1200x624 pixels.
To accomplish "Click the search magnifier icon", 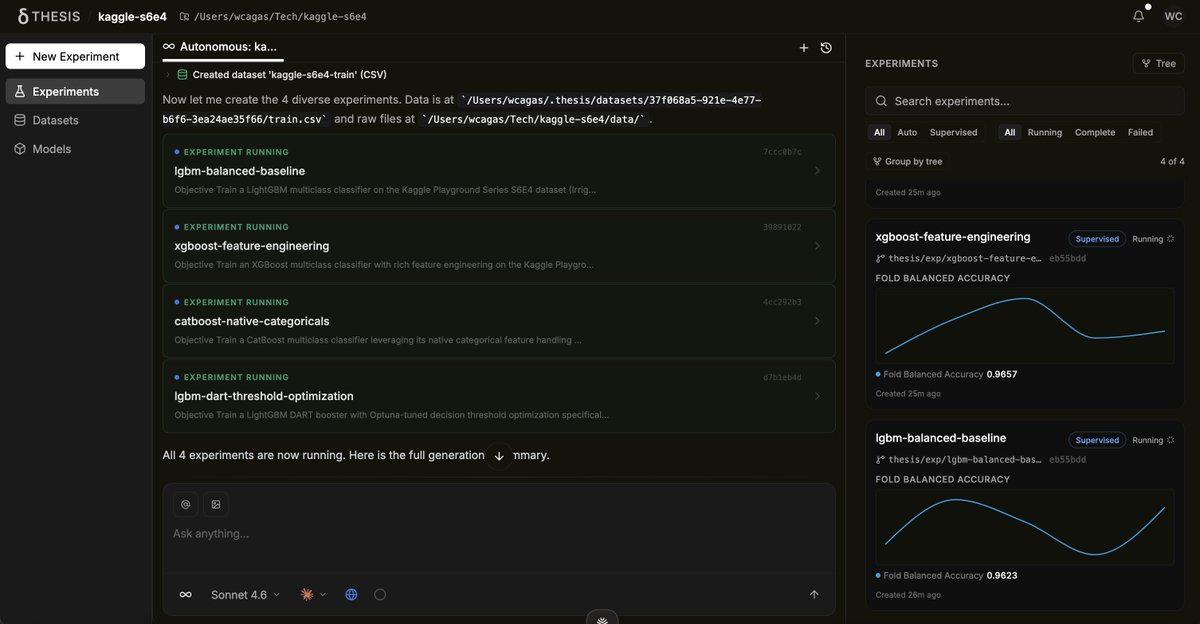I will [x=881, y=101].
